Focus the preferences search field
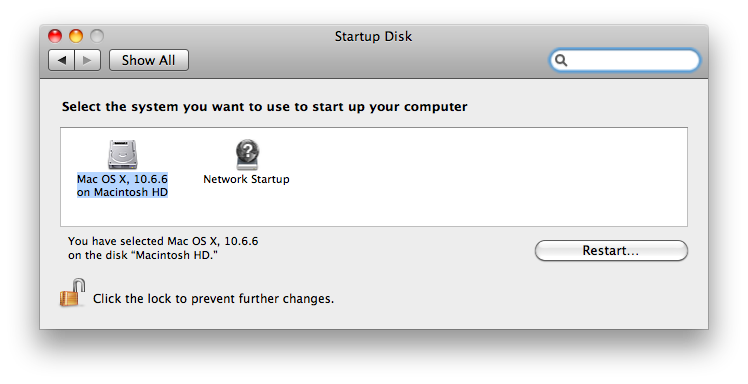 (625, 61)
